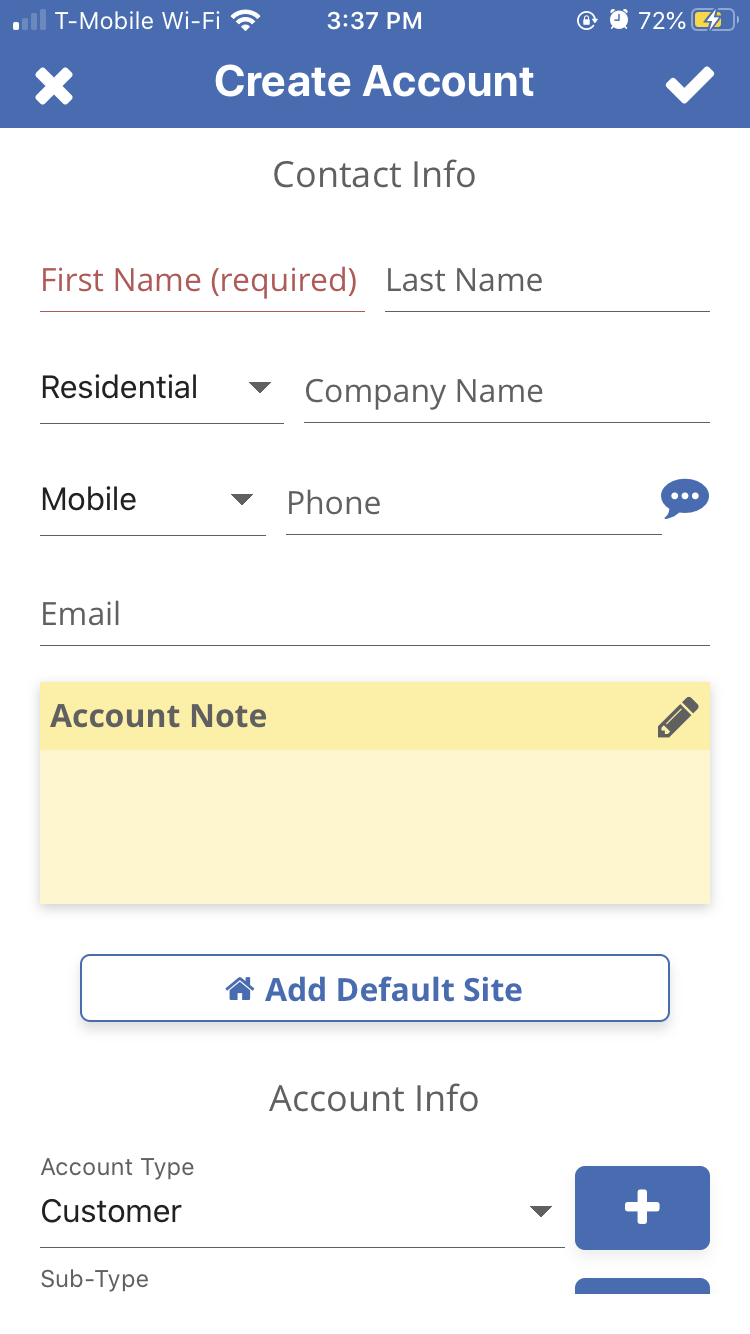Tap the alarm clock status icon
The height and width of the screenshot is (1334, 750).
click(x=619, y=20)
